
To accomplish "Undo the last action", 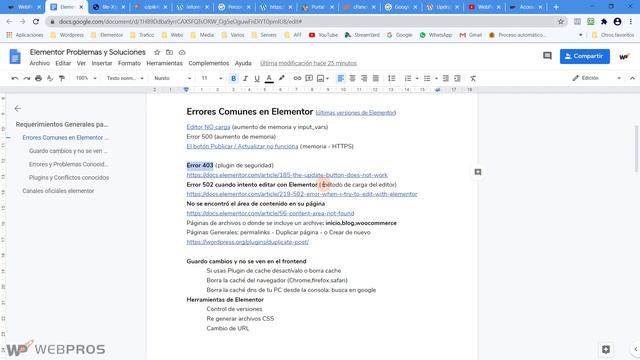I will point(15,78).
